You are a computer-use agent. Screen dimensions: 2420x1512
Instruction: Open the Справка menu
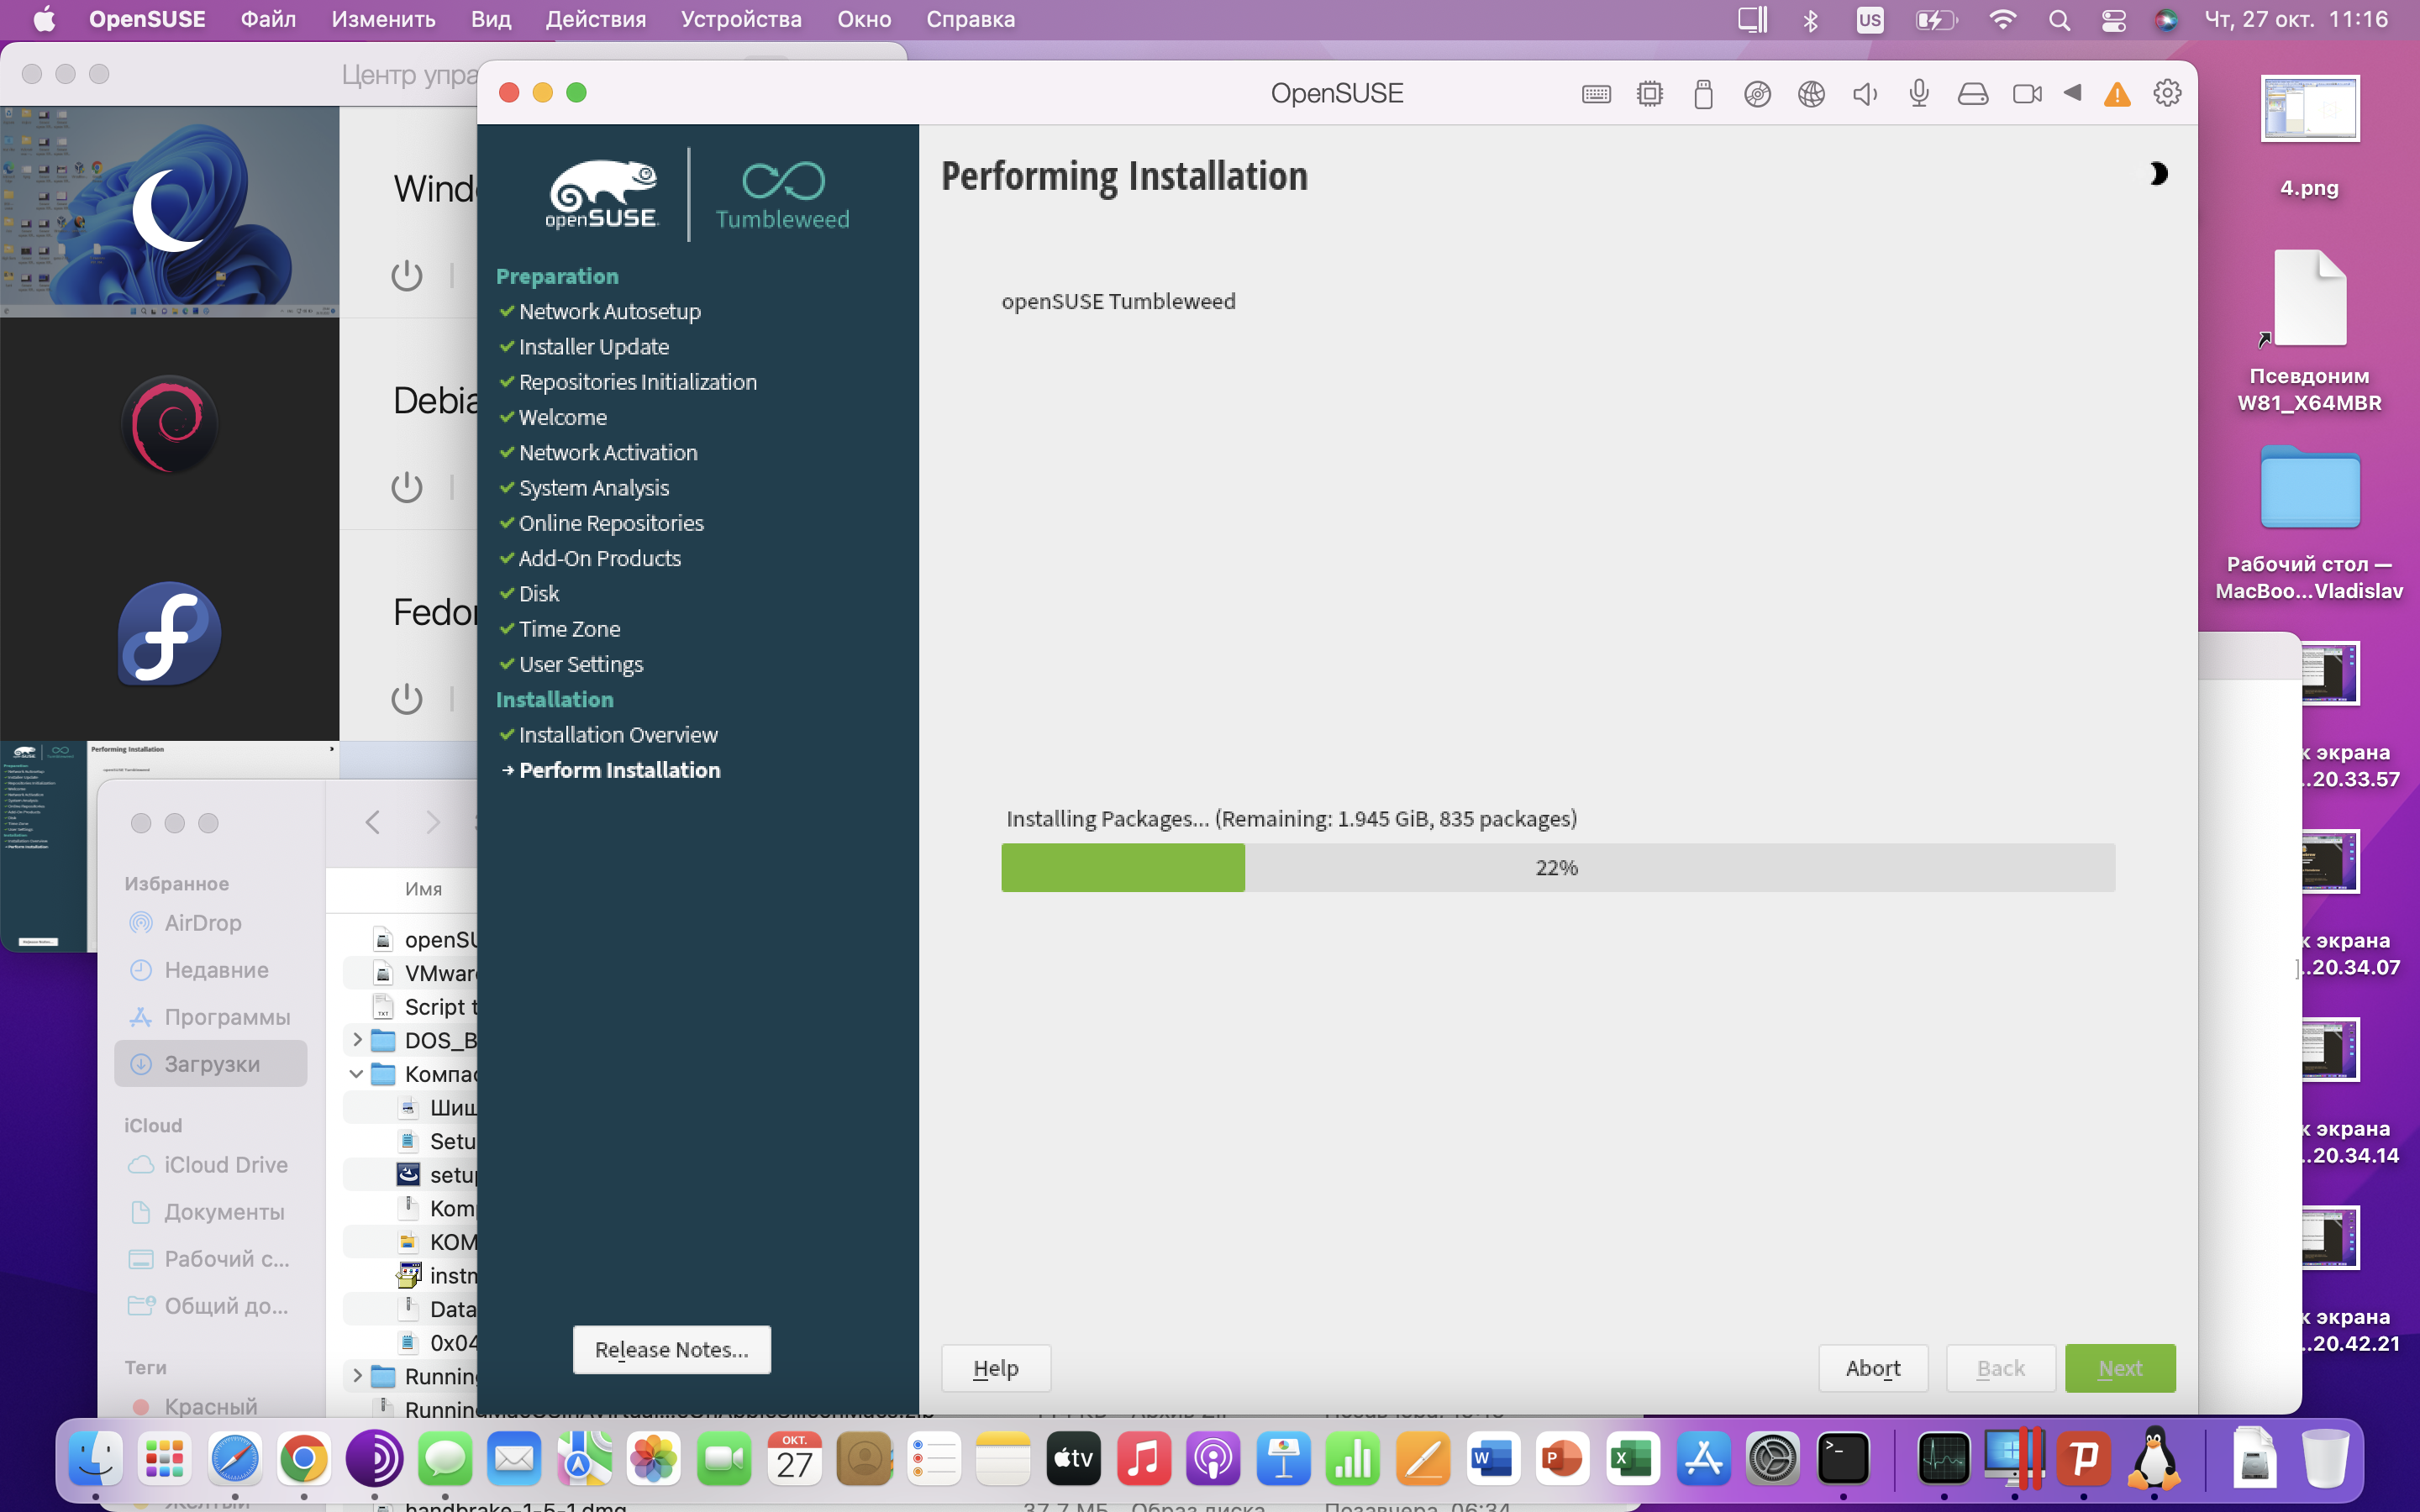pos(970,19)
